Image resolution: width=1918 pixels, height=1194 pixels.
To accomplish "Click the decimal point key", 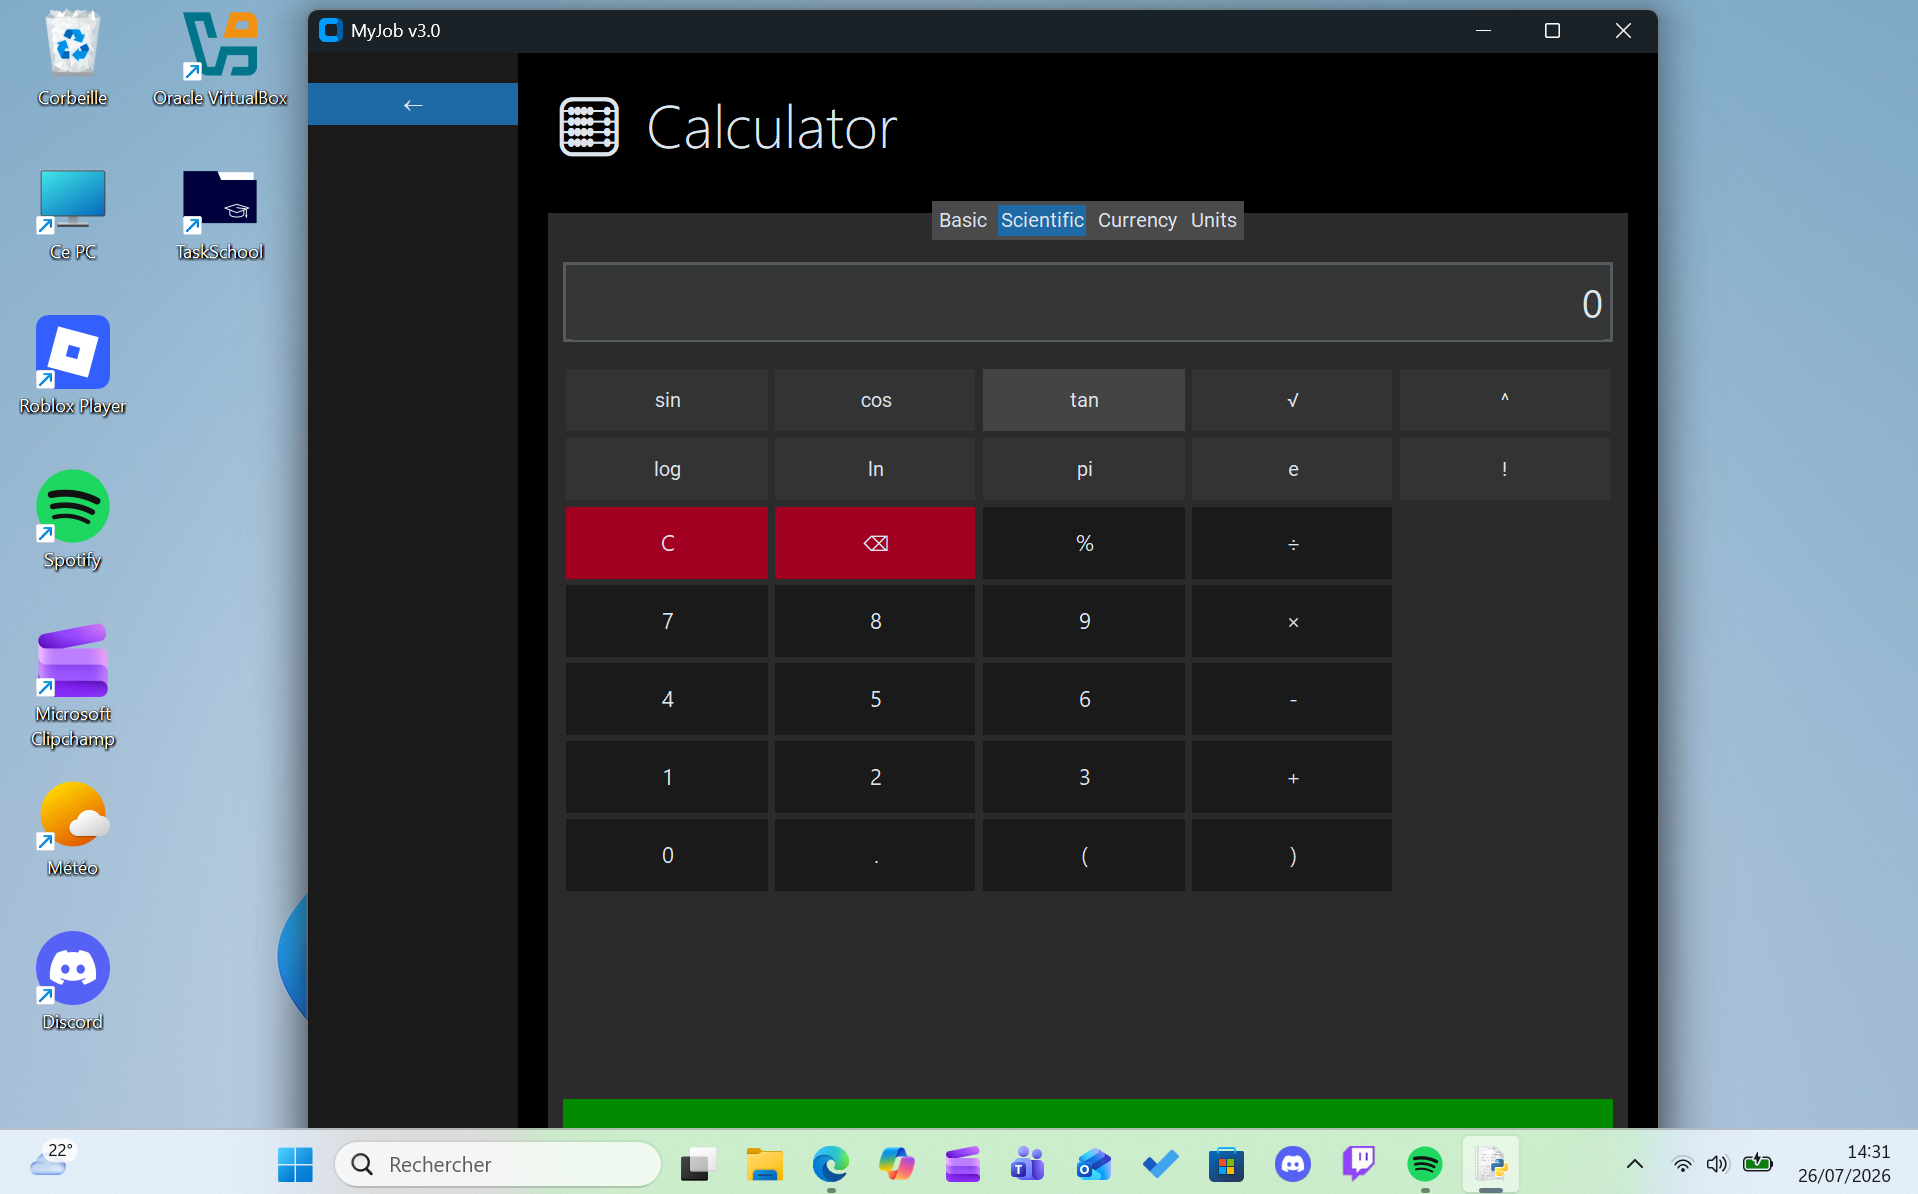I will (875, 855).
